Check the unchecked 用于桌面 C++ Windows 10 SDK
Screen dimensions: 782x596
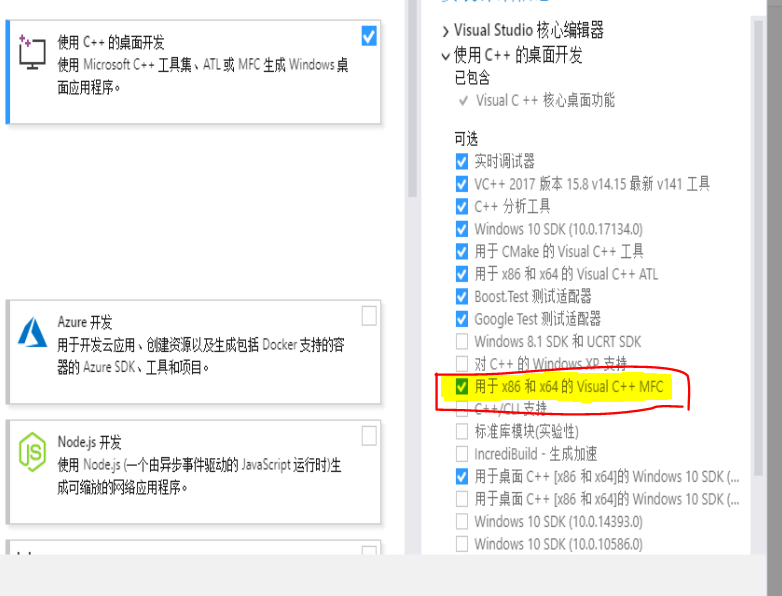(x=462, y=499)
